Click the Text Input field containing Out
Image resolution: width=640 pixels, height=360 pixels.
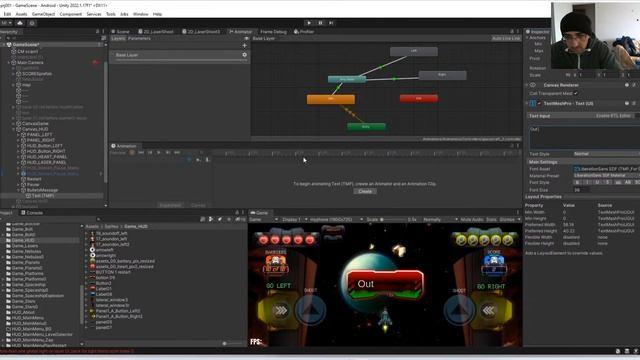[x=584, y=138]
